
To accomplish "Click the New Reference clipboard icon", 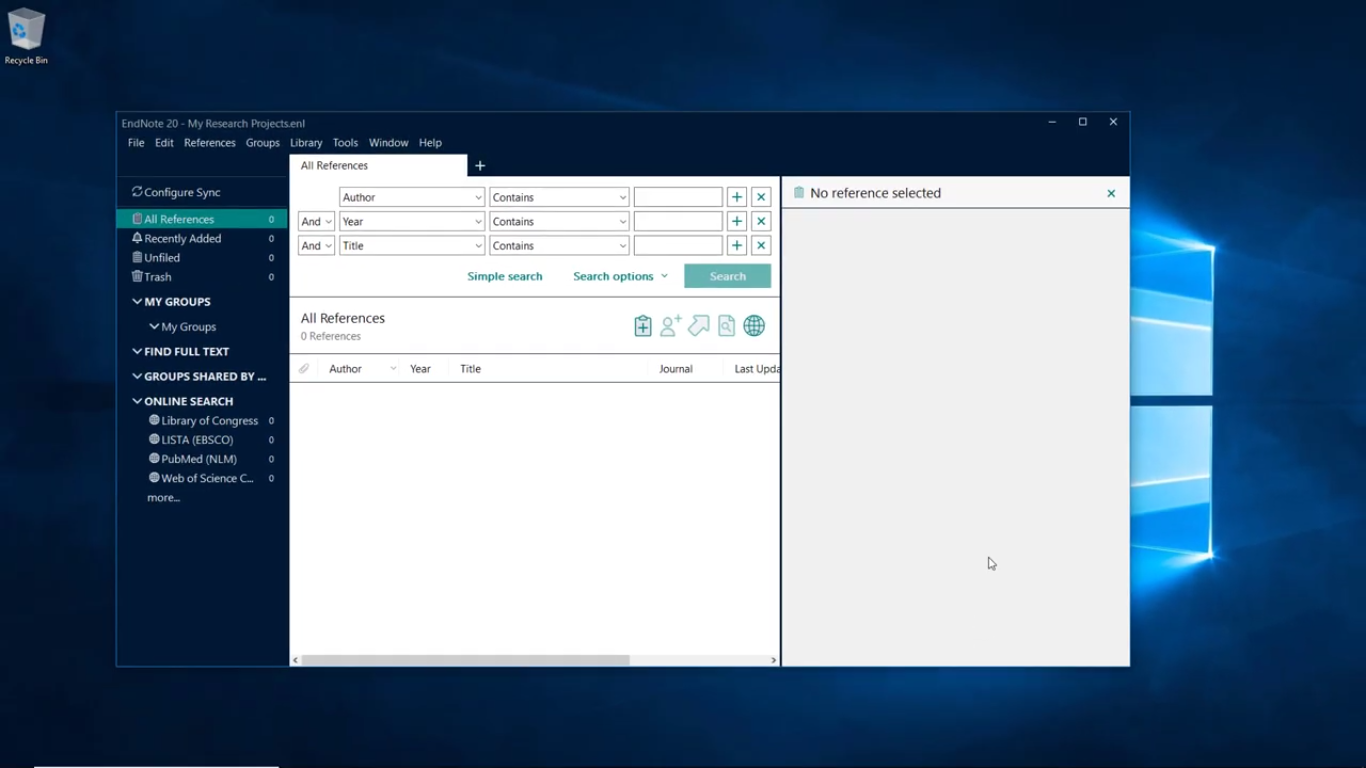I will pyautogui.click(x=643, y=326).
